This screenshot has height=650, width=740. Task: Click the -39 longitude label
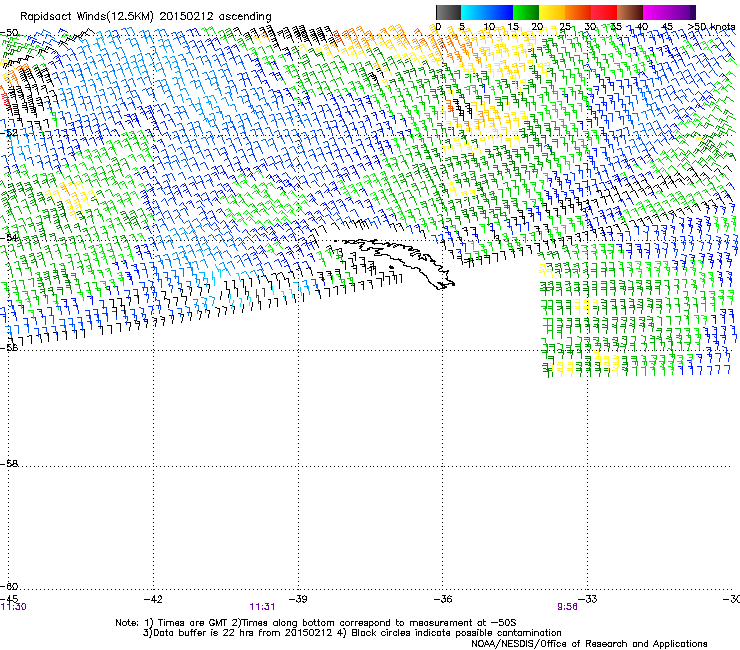(298, 599)
